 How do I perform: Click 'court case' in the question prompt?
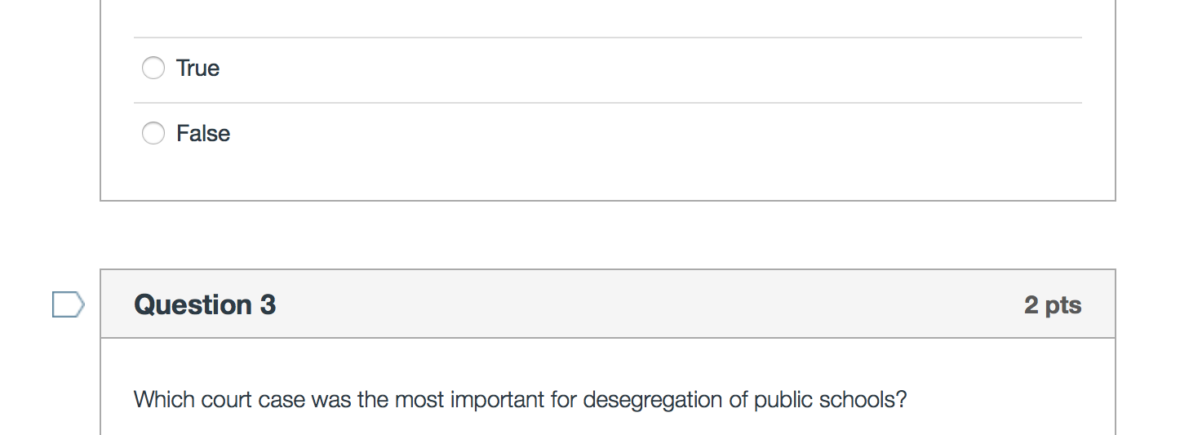coord(249,400)
